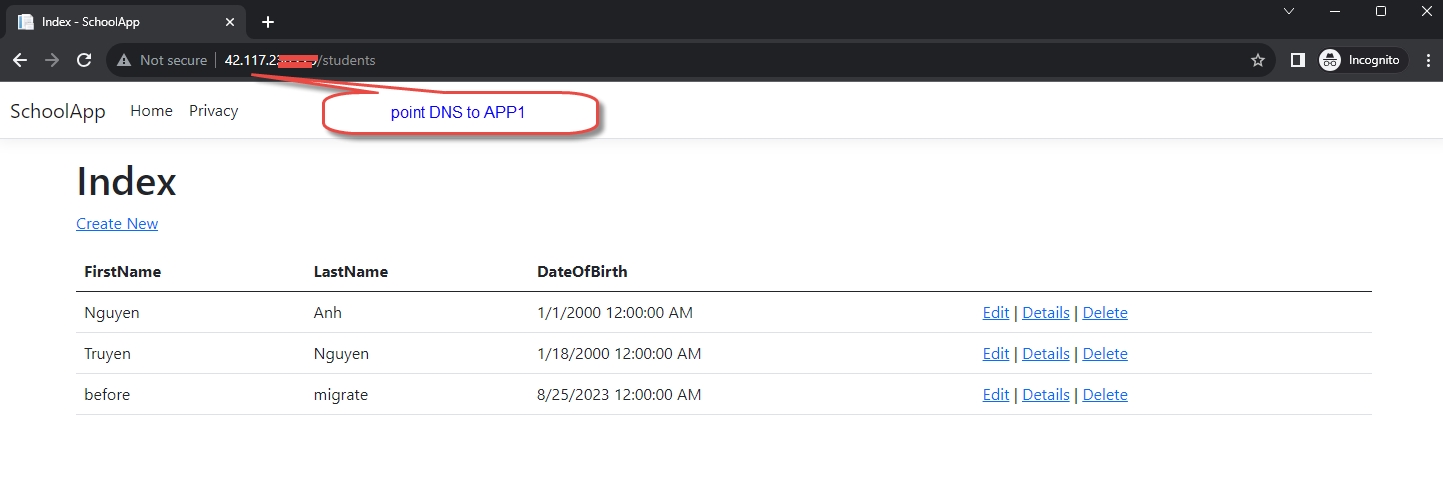Click the browser back arrow
This screenshot has width=1443, height=488.
coord(20,60)
